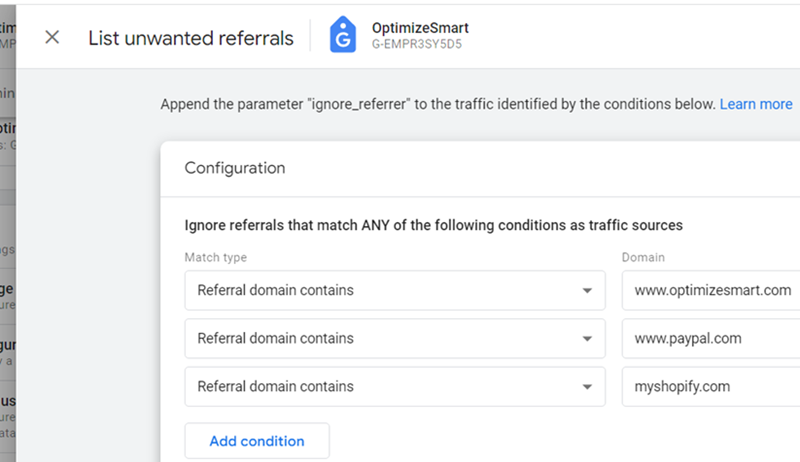Click the ignore_referrer description text
This screenshot has width=800, height=462.
click(x=438, y=104)
